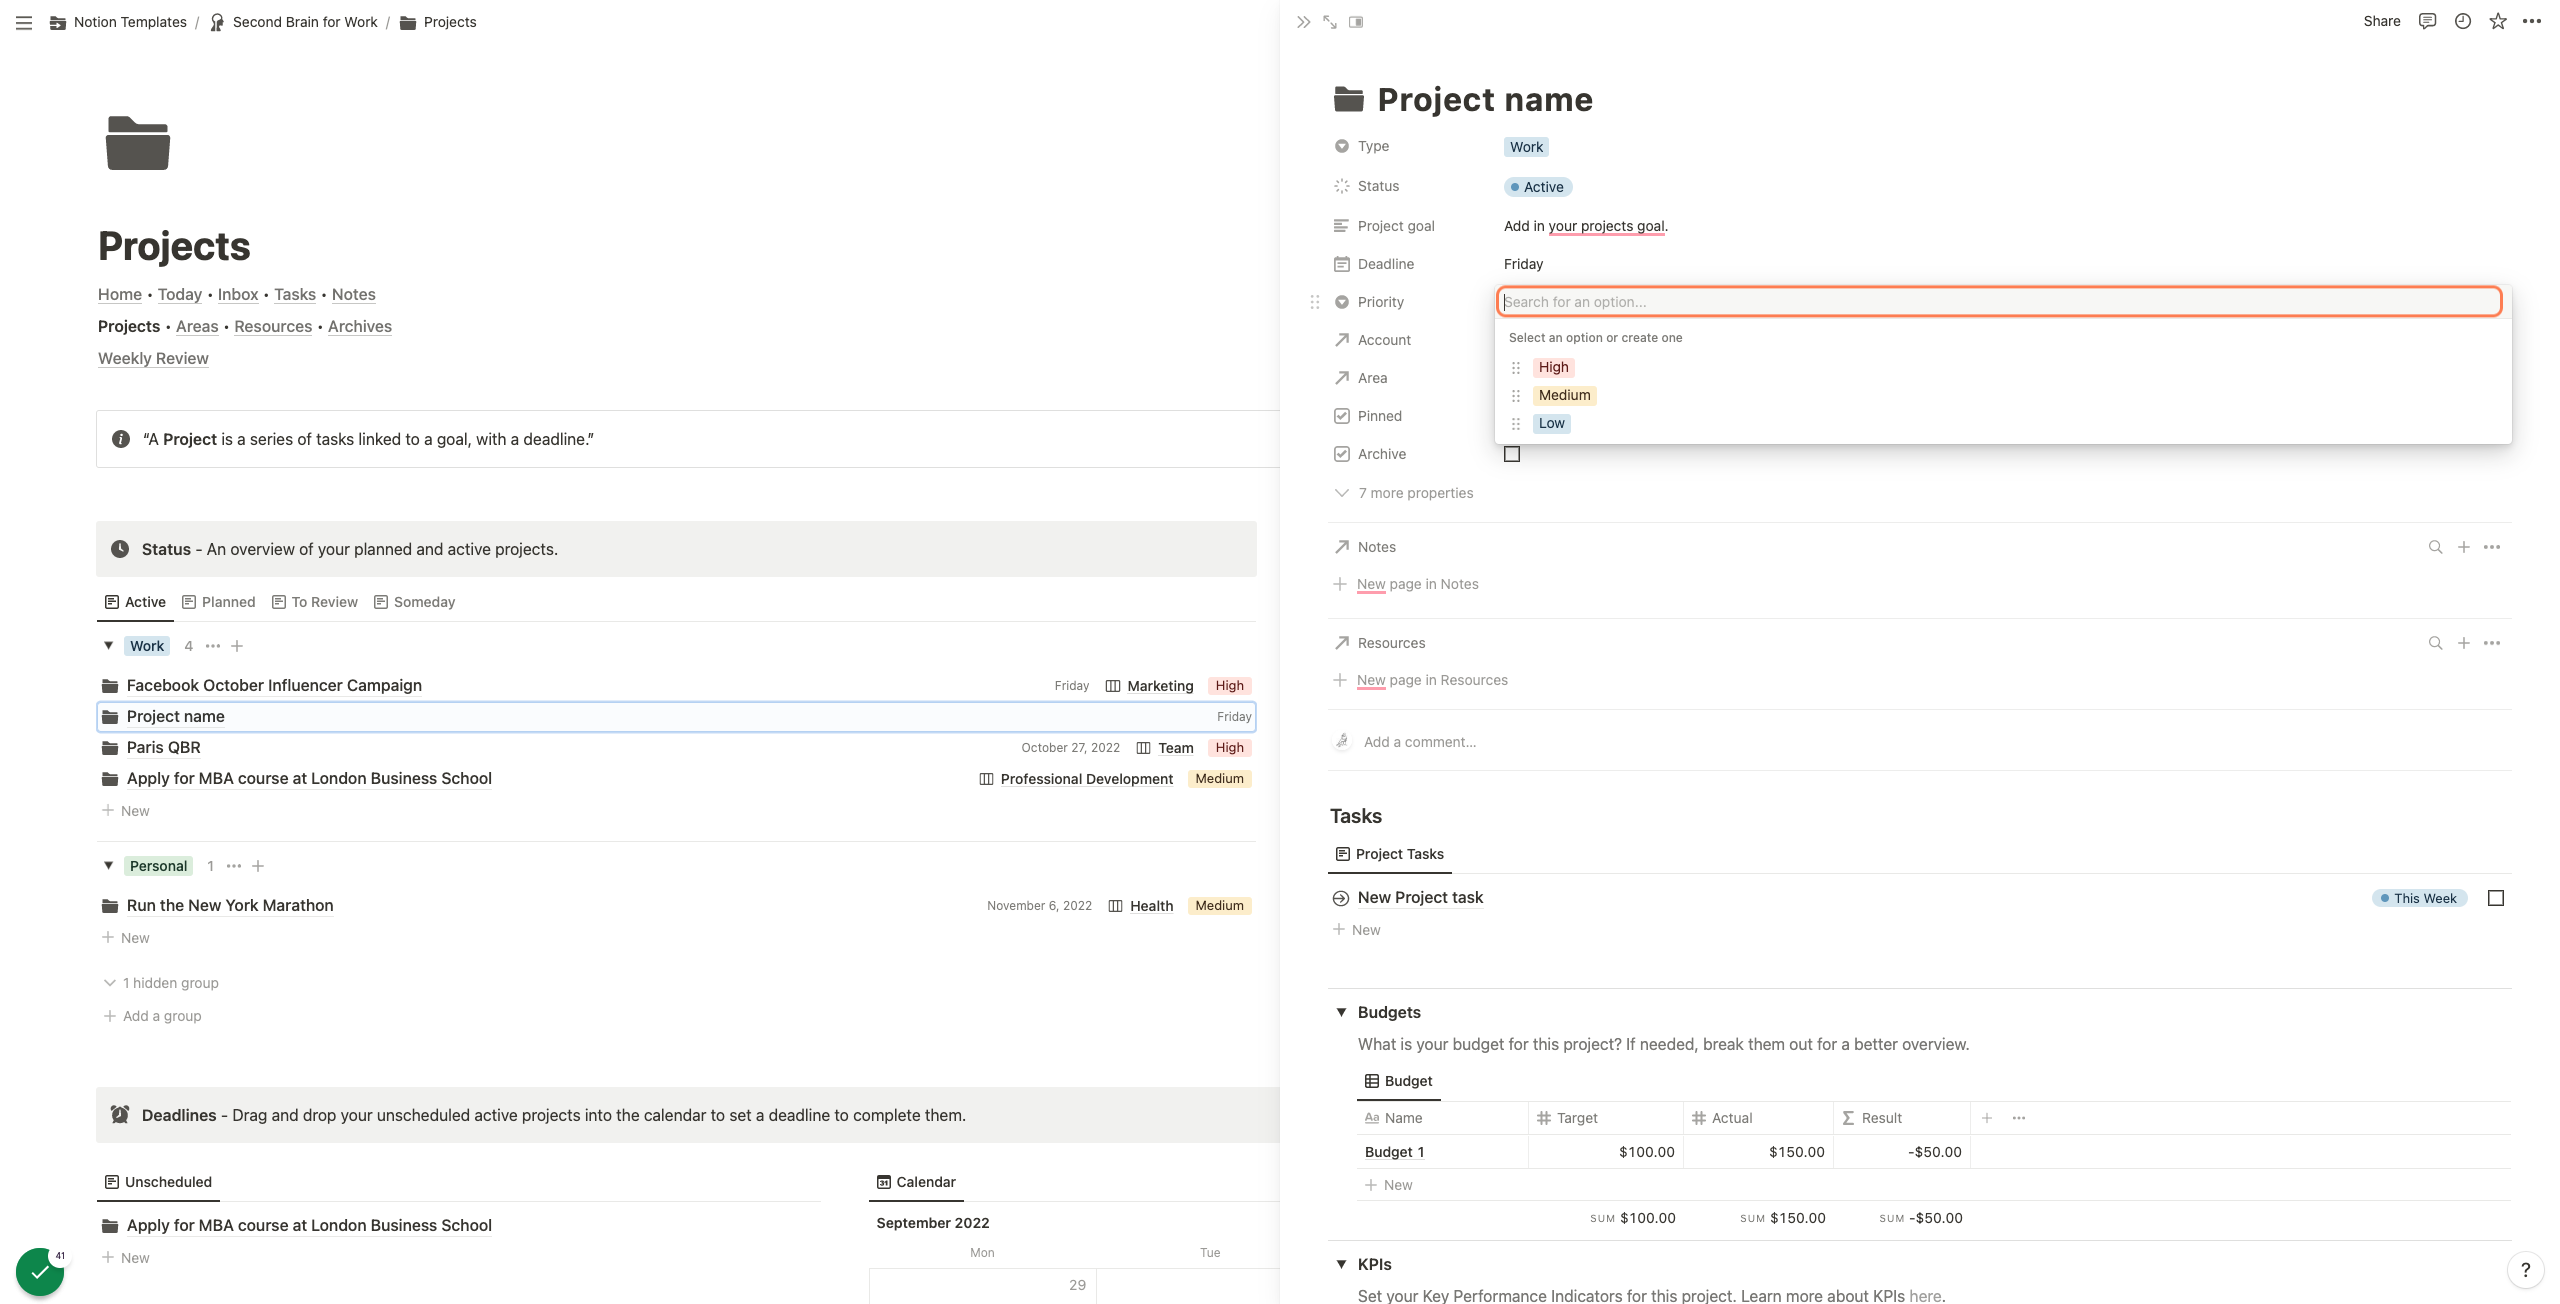Open project page in full view

[x=1330, y=22]
